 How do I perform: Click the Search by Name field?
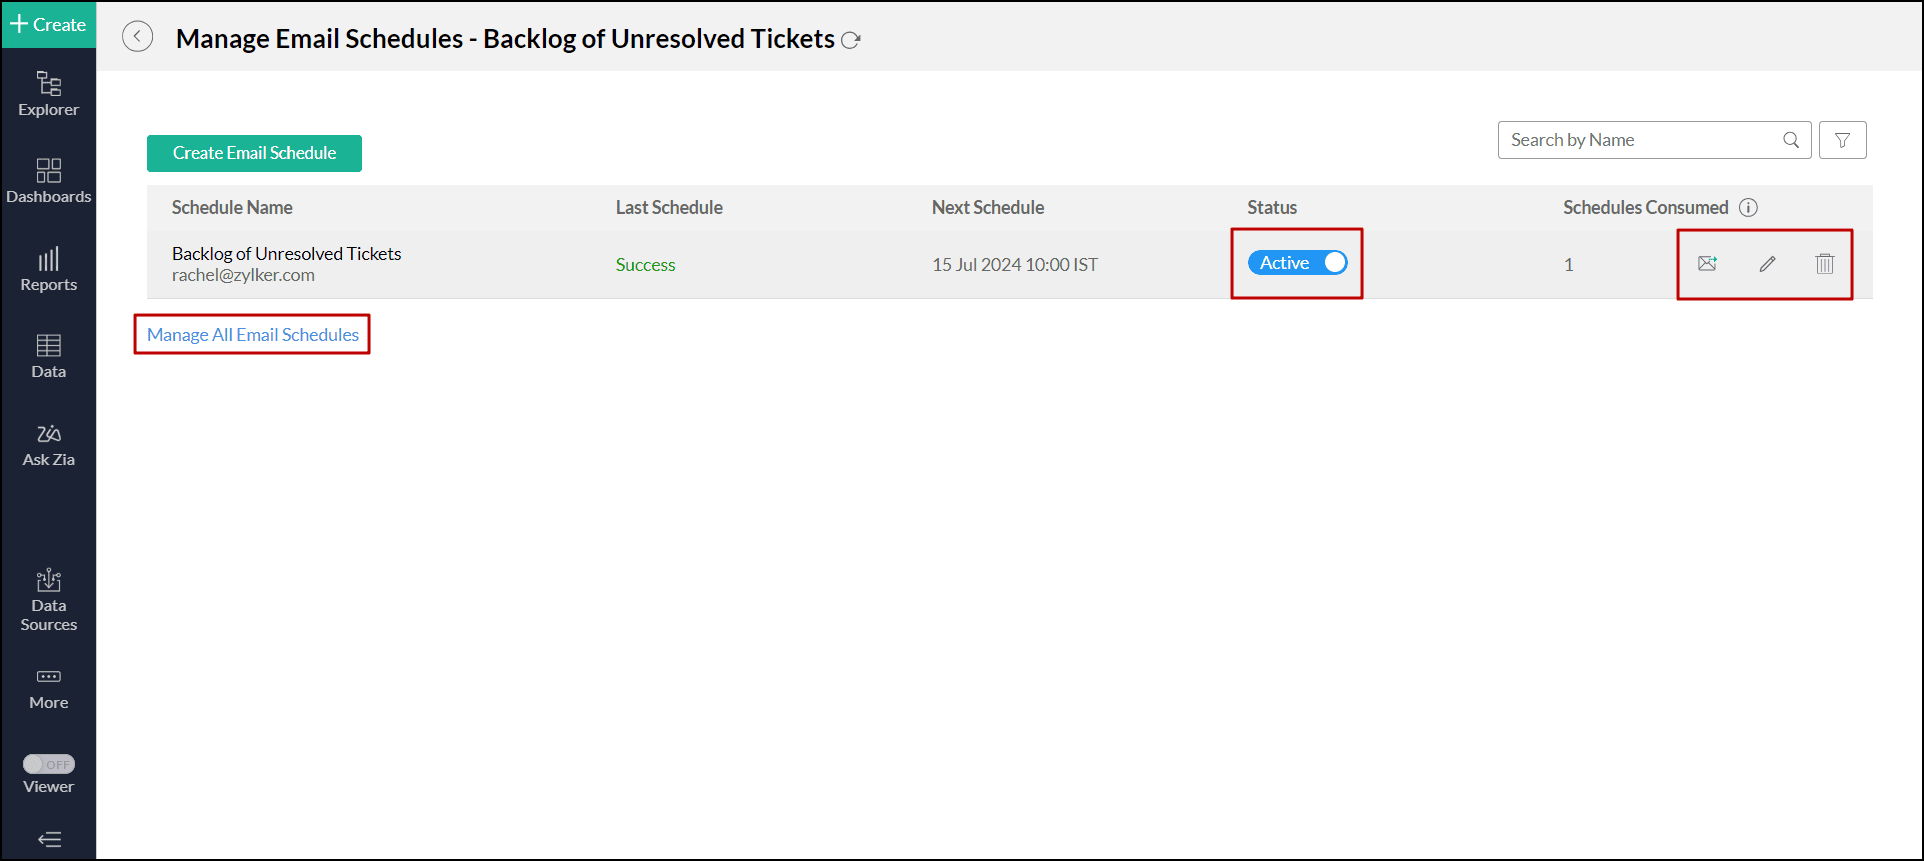(x=1640, y=141)
